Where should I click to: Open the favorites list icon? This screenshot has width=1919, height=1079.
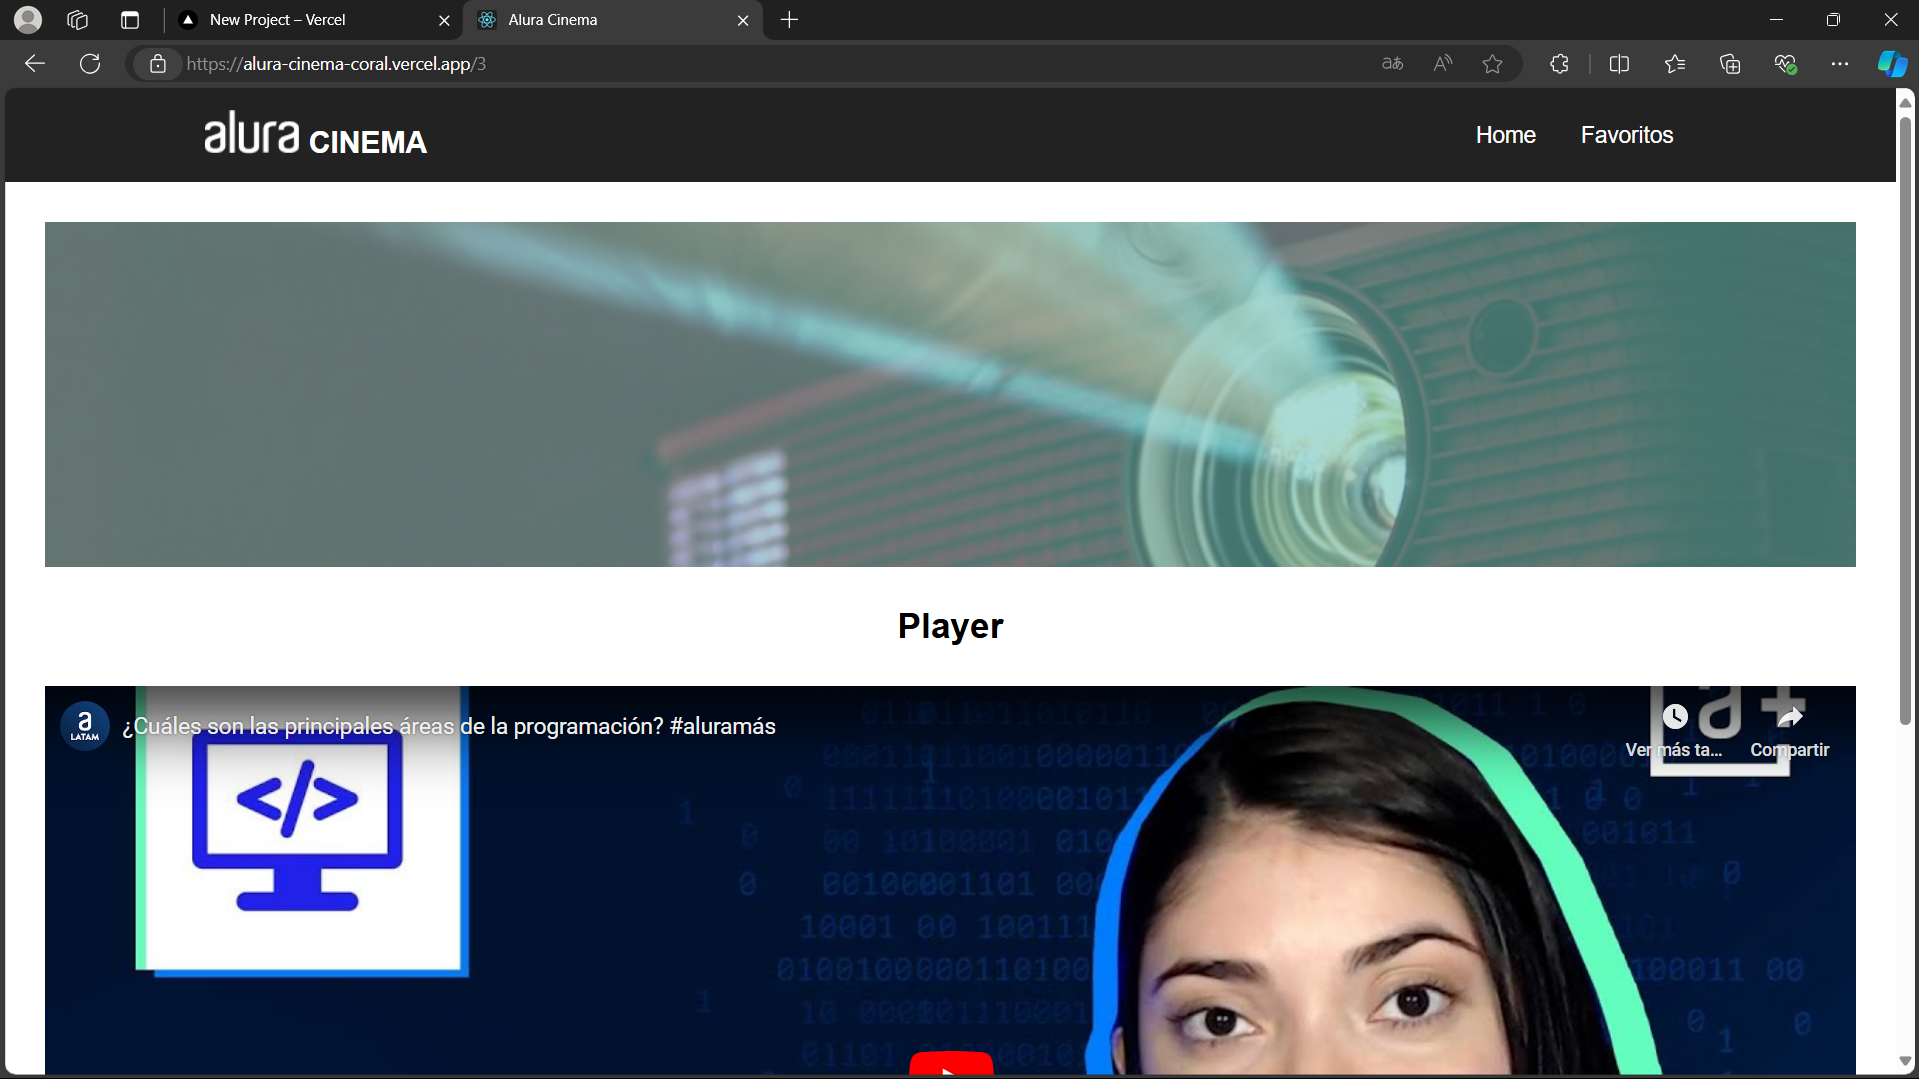tap(1675, 64)
